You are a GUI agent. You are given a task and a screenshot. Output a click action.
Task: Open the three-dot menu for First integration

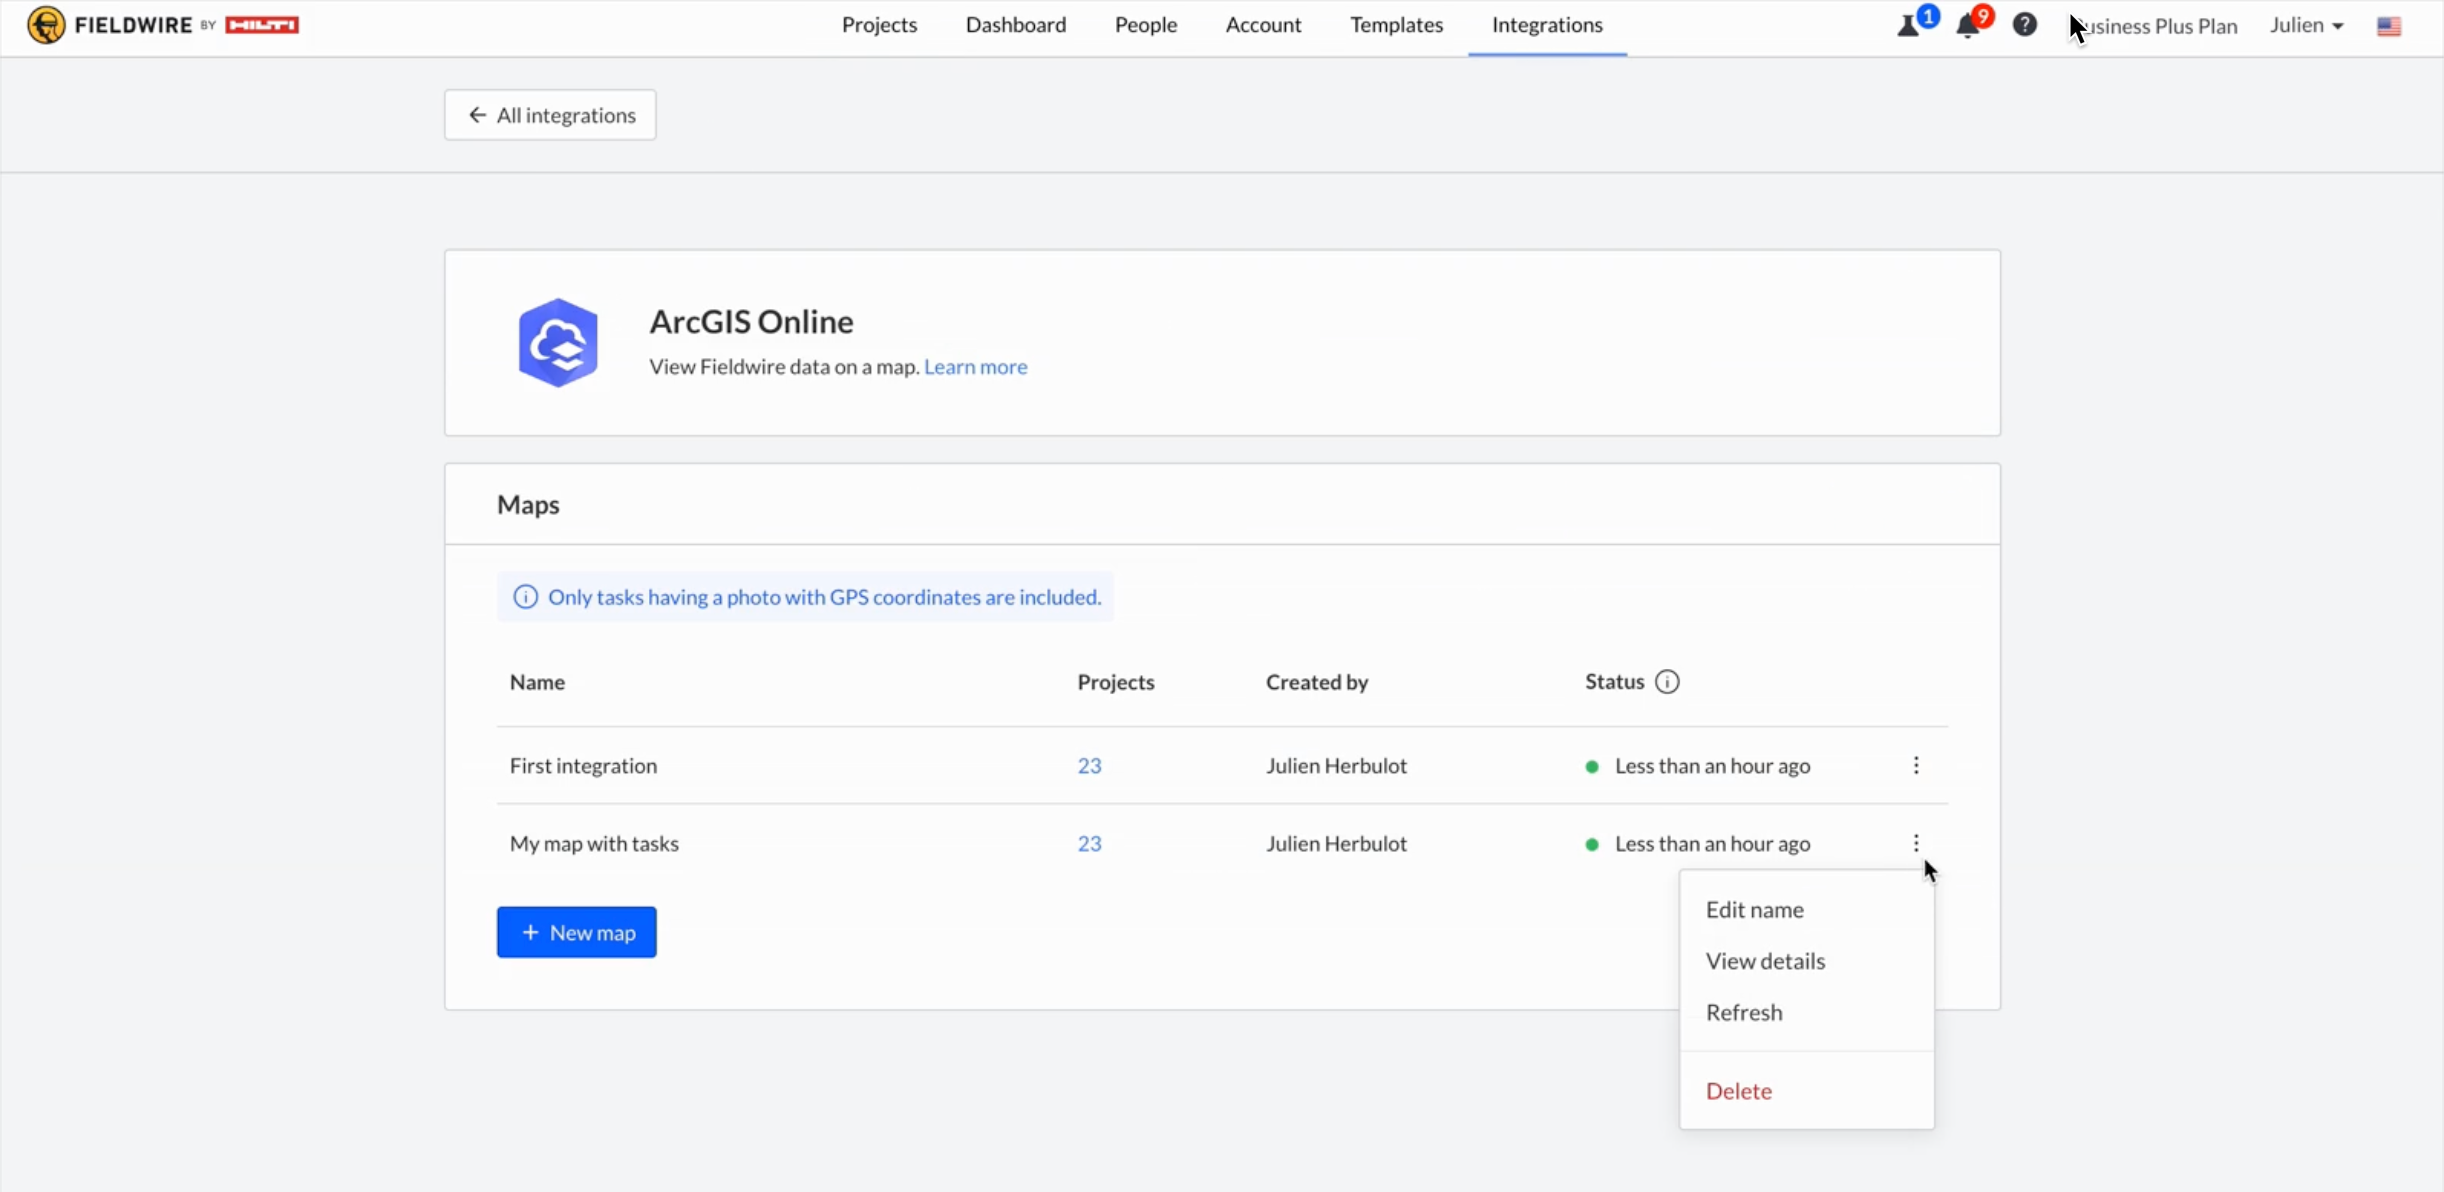pyautogui.click(x=1916, y=766)
